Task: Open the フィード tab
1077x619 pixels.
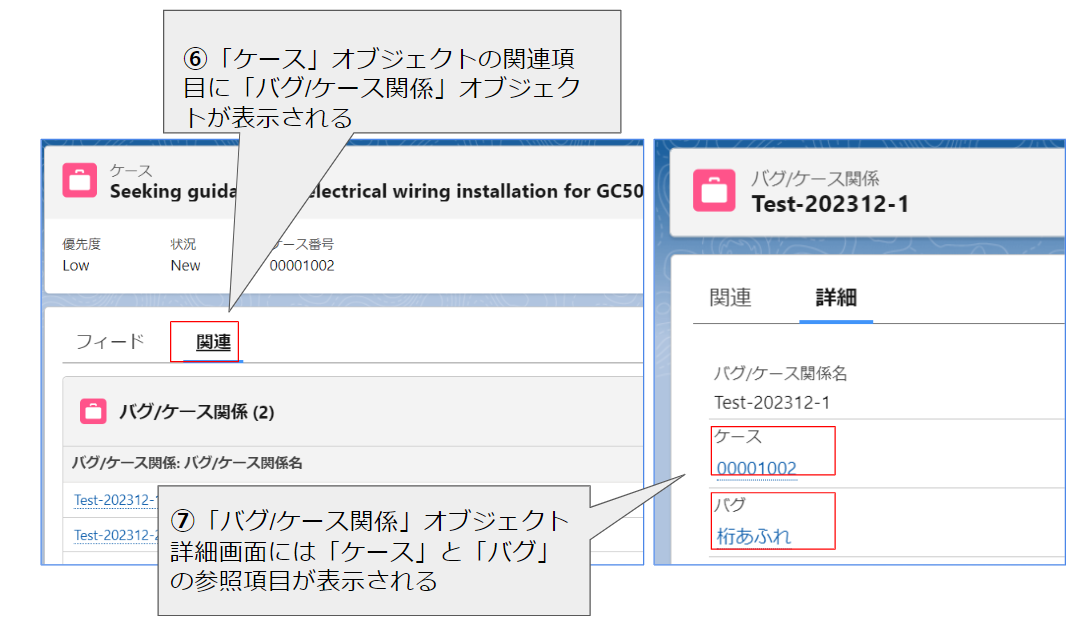Action: (110, 341)
